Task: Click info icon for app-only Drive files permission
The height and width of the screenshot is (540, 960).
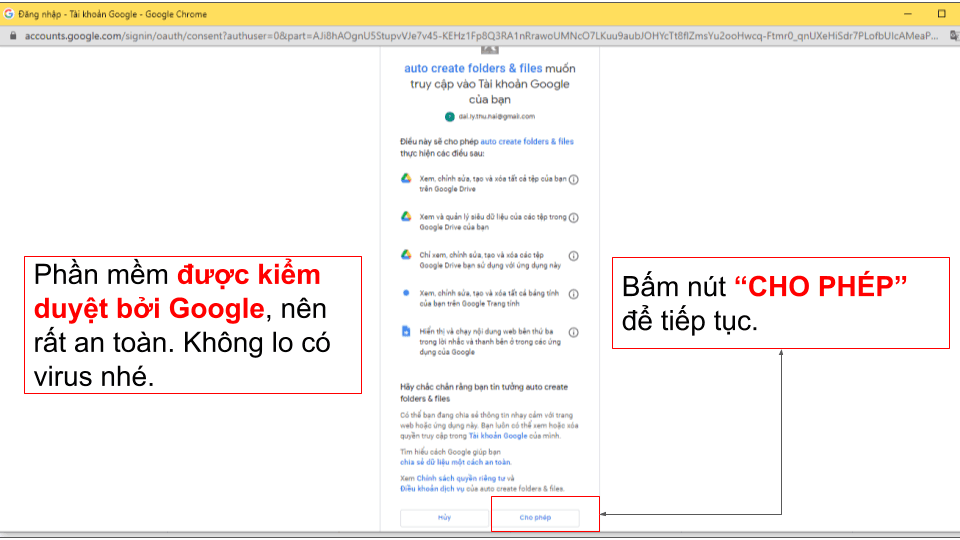Action: [x=574, y=256]
